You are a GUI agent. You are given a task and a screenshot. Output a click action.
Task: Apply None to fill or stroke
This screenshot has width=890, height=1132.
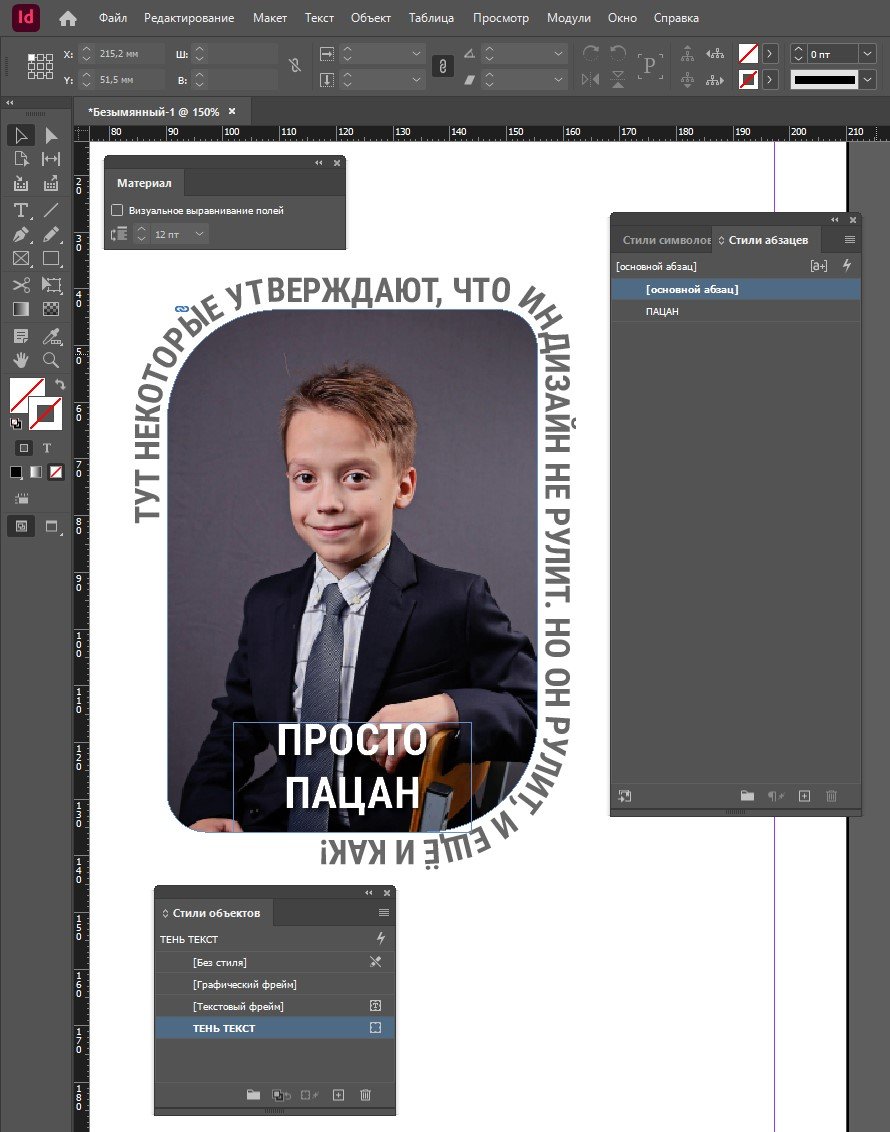coord(56,472)
